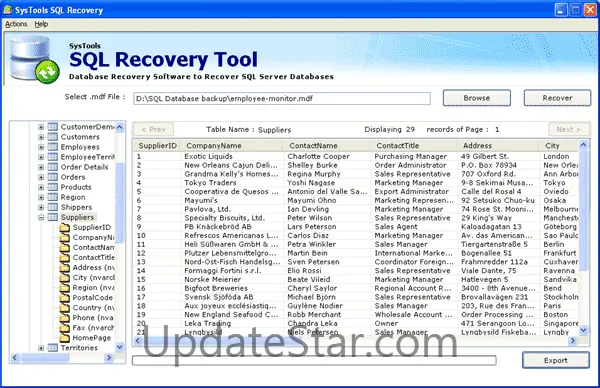Click the Region column folder icon under Suppliers

click(x=65, y=288)
